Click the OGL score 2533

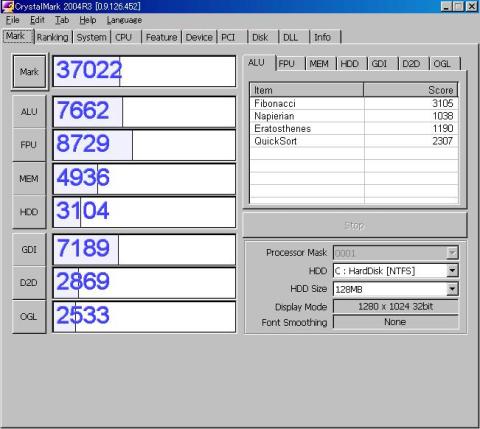(83, 315)
